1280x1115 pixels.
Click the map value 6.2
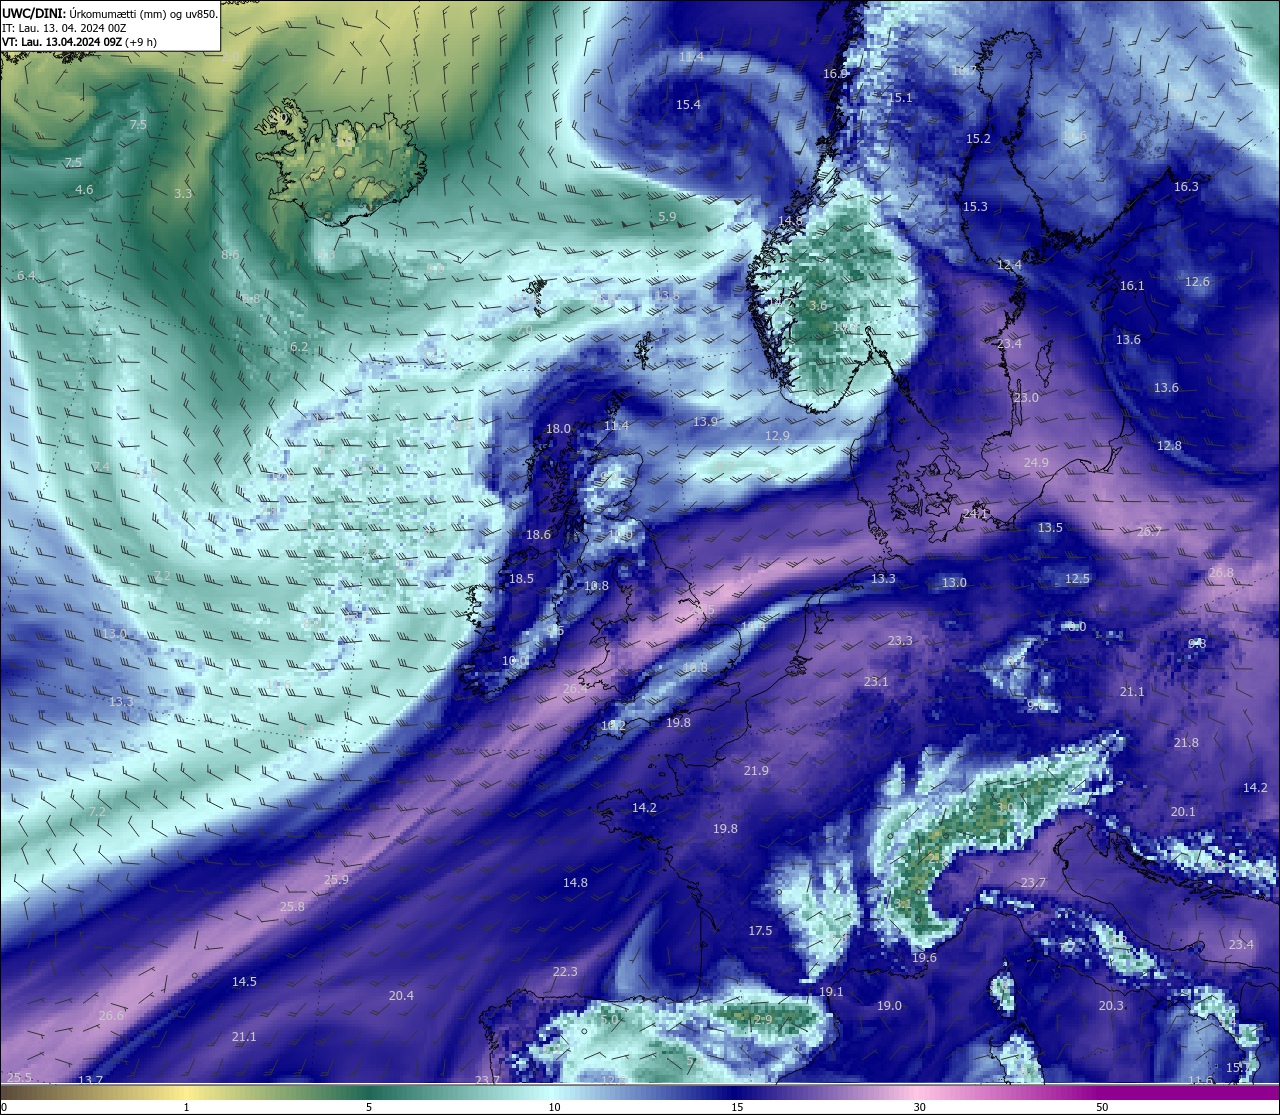point(299,347)
